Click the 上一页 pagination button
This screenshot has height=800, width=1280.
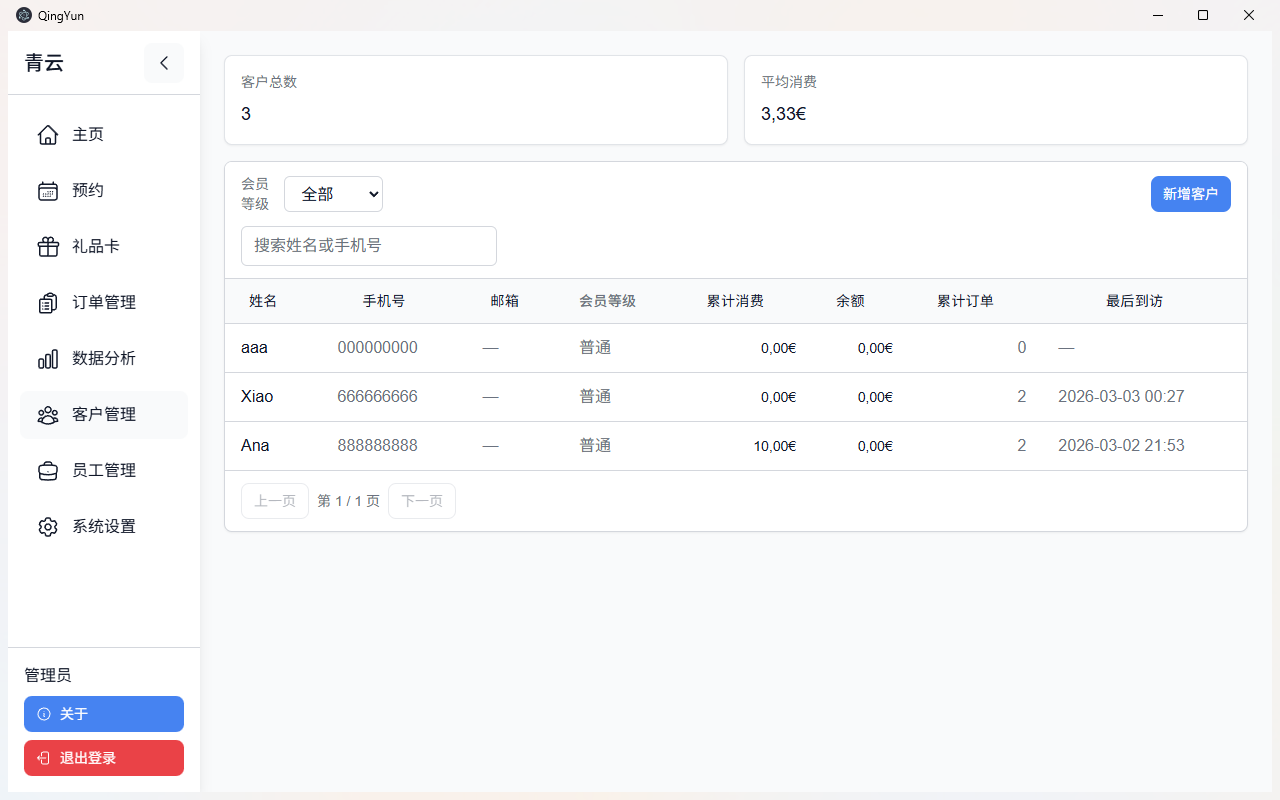(275, 501)
